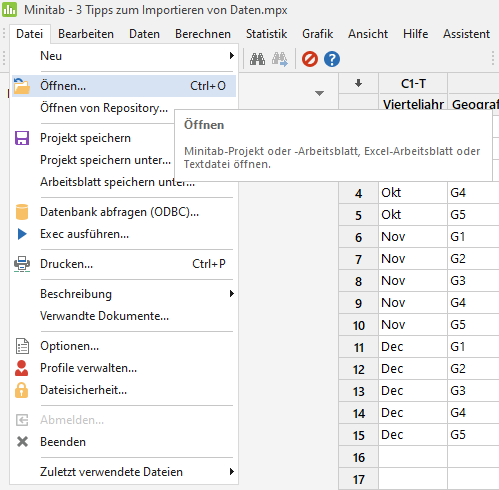The width and height of the screenshot is (499, 490).
Task: Open the Statistik menu
Action: pos(267,34)
